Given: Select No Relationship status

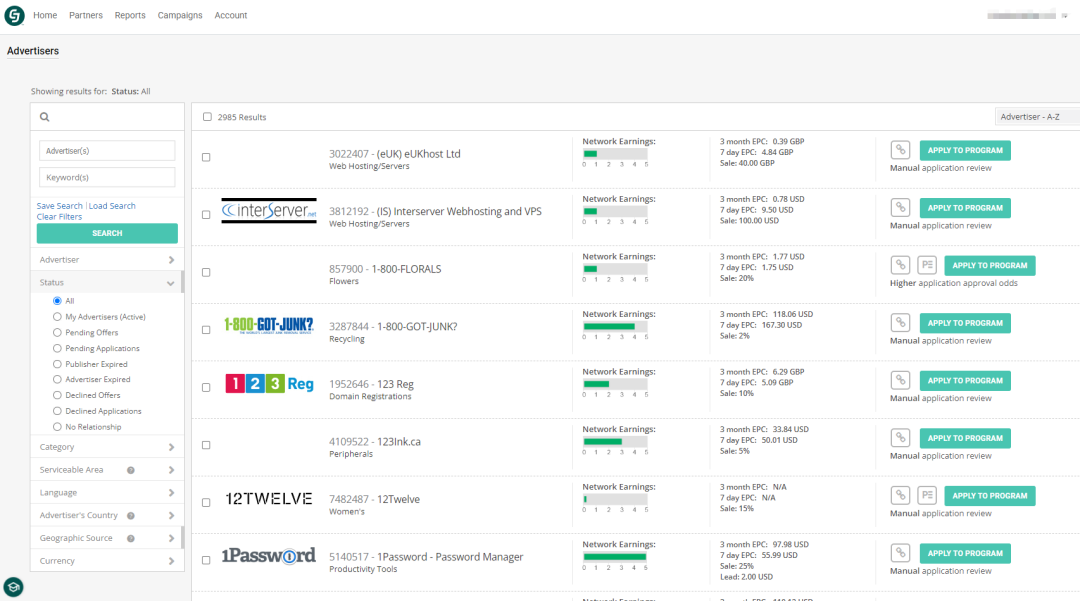Looking at the screenshot, I should point(57,427).
